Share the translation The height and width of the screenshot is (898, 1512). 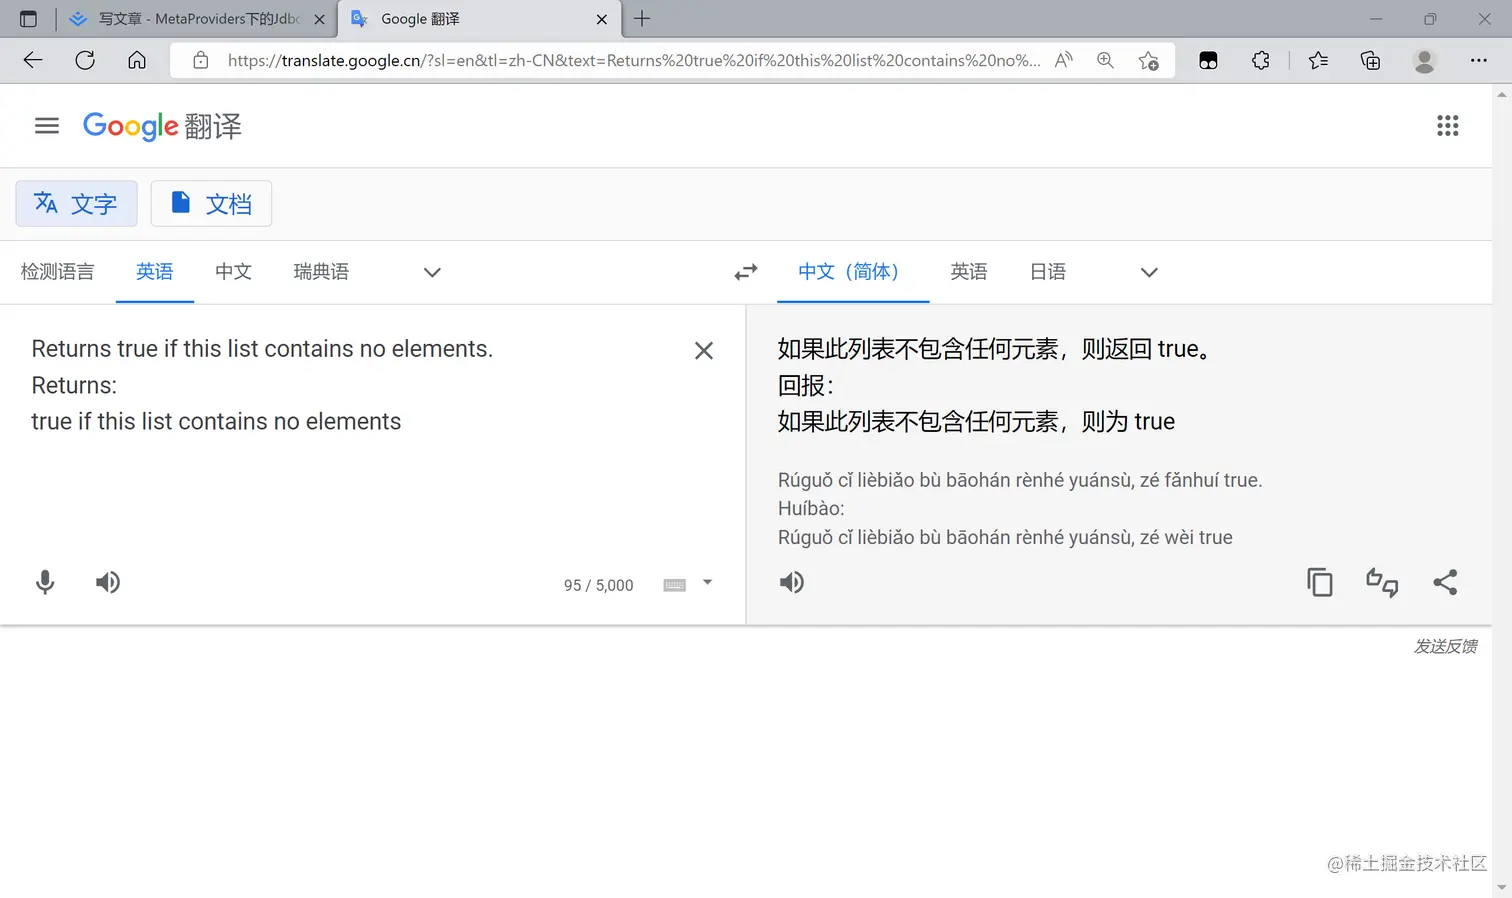[x=1445, y=582]
